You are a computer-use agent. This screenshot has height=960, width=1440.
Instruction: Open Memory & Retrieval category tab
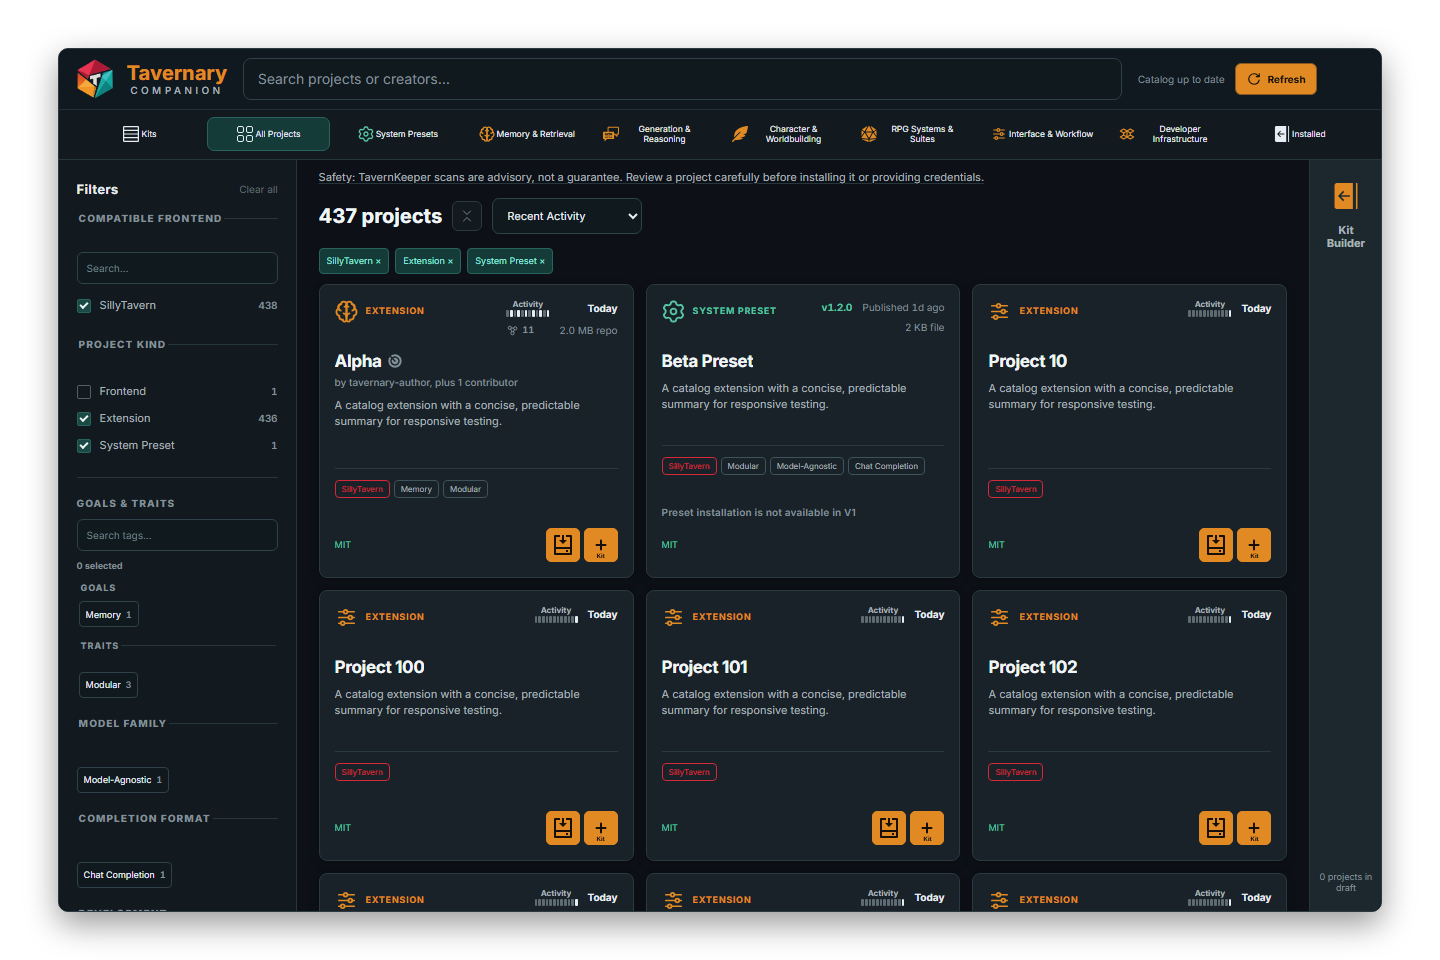point(527,134)
